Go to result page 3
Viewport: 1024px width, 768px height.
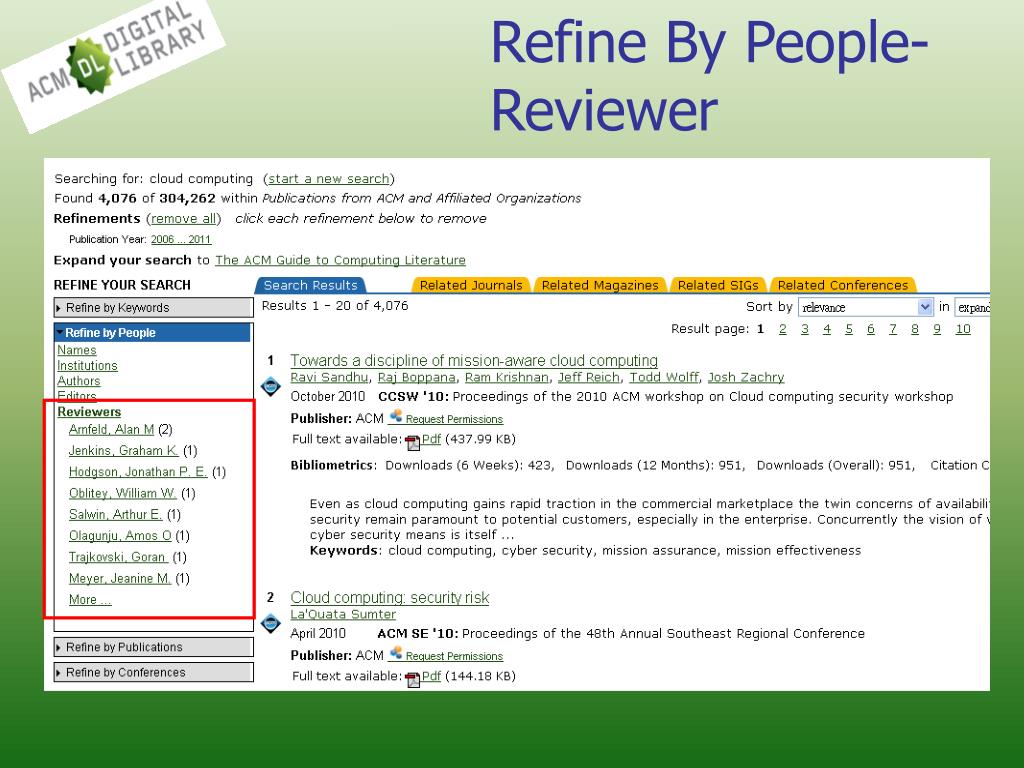(x=805, y=329)
